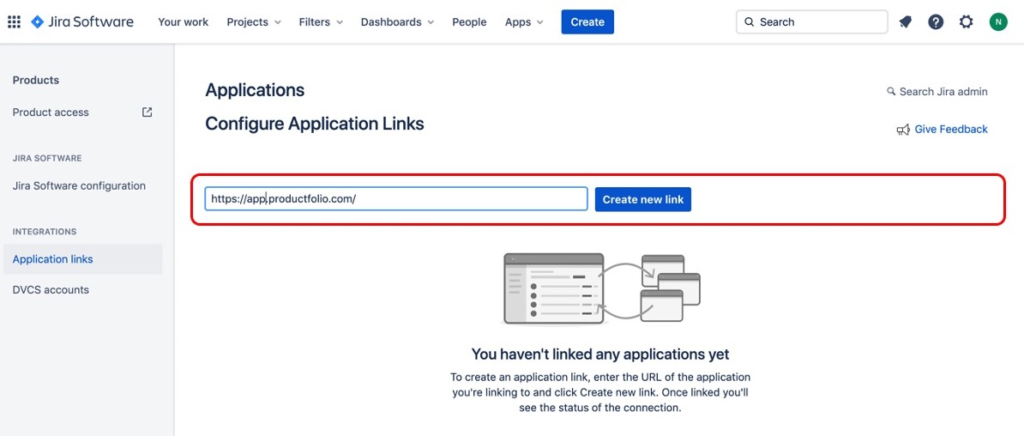Focus the application URL input field
Viewport: 1024px width, 436px height.
tap(396, 199)
